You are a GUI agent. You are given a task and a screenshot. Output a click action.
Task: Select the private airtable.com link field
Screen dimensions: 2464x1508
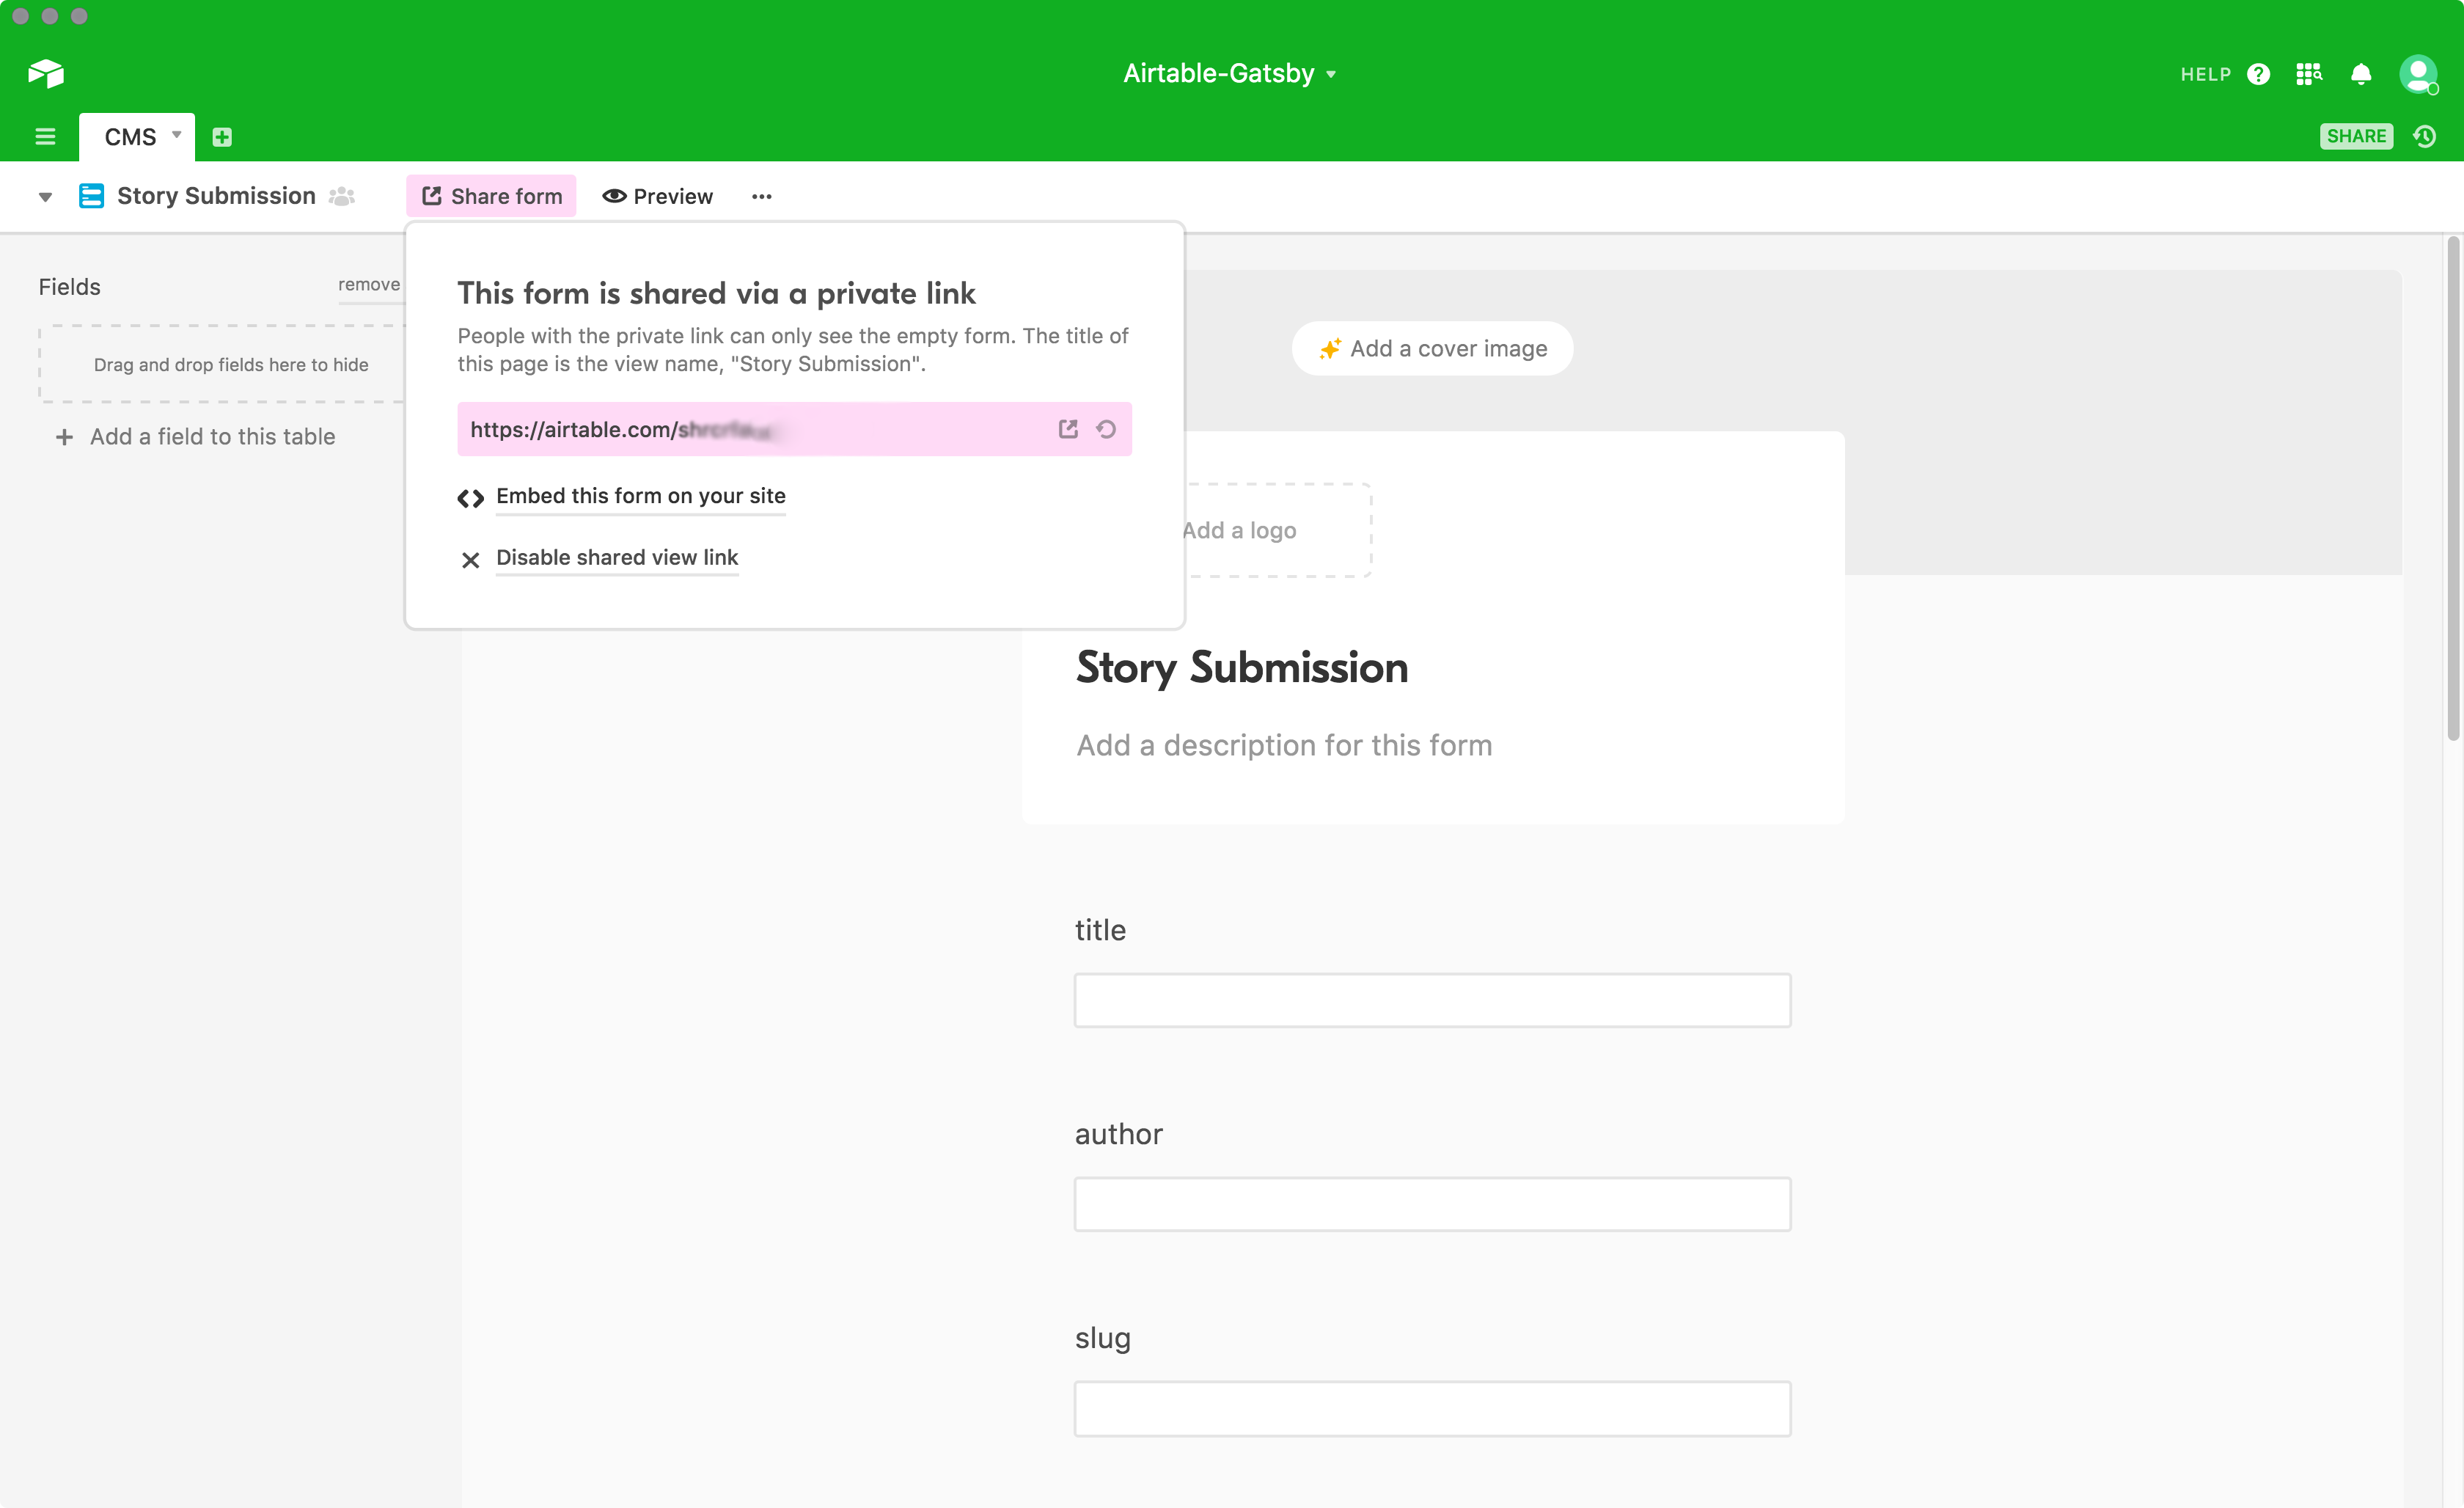(794, 429)
